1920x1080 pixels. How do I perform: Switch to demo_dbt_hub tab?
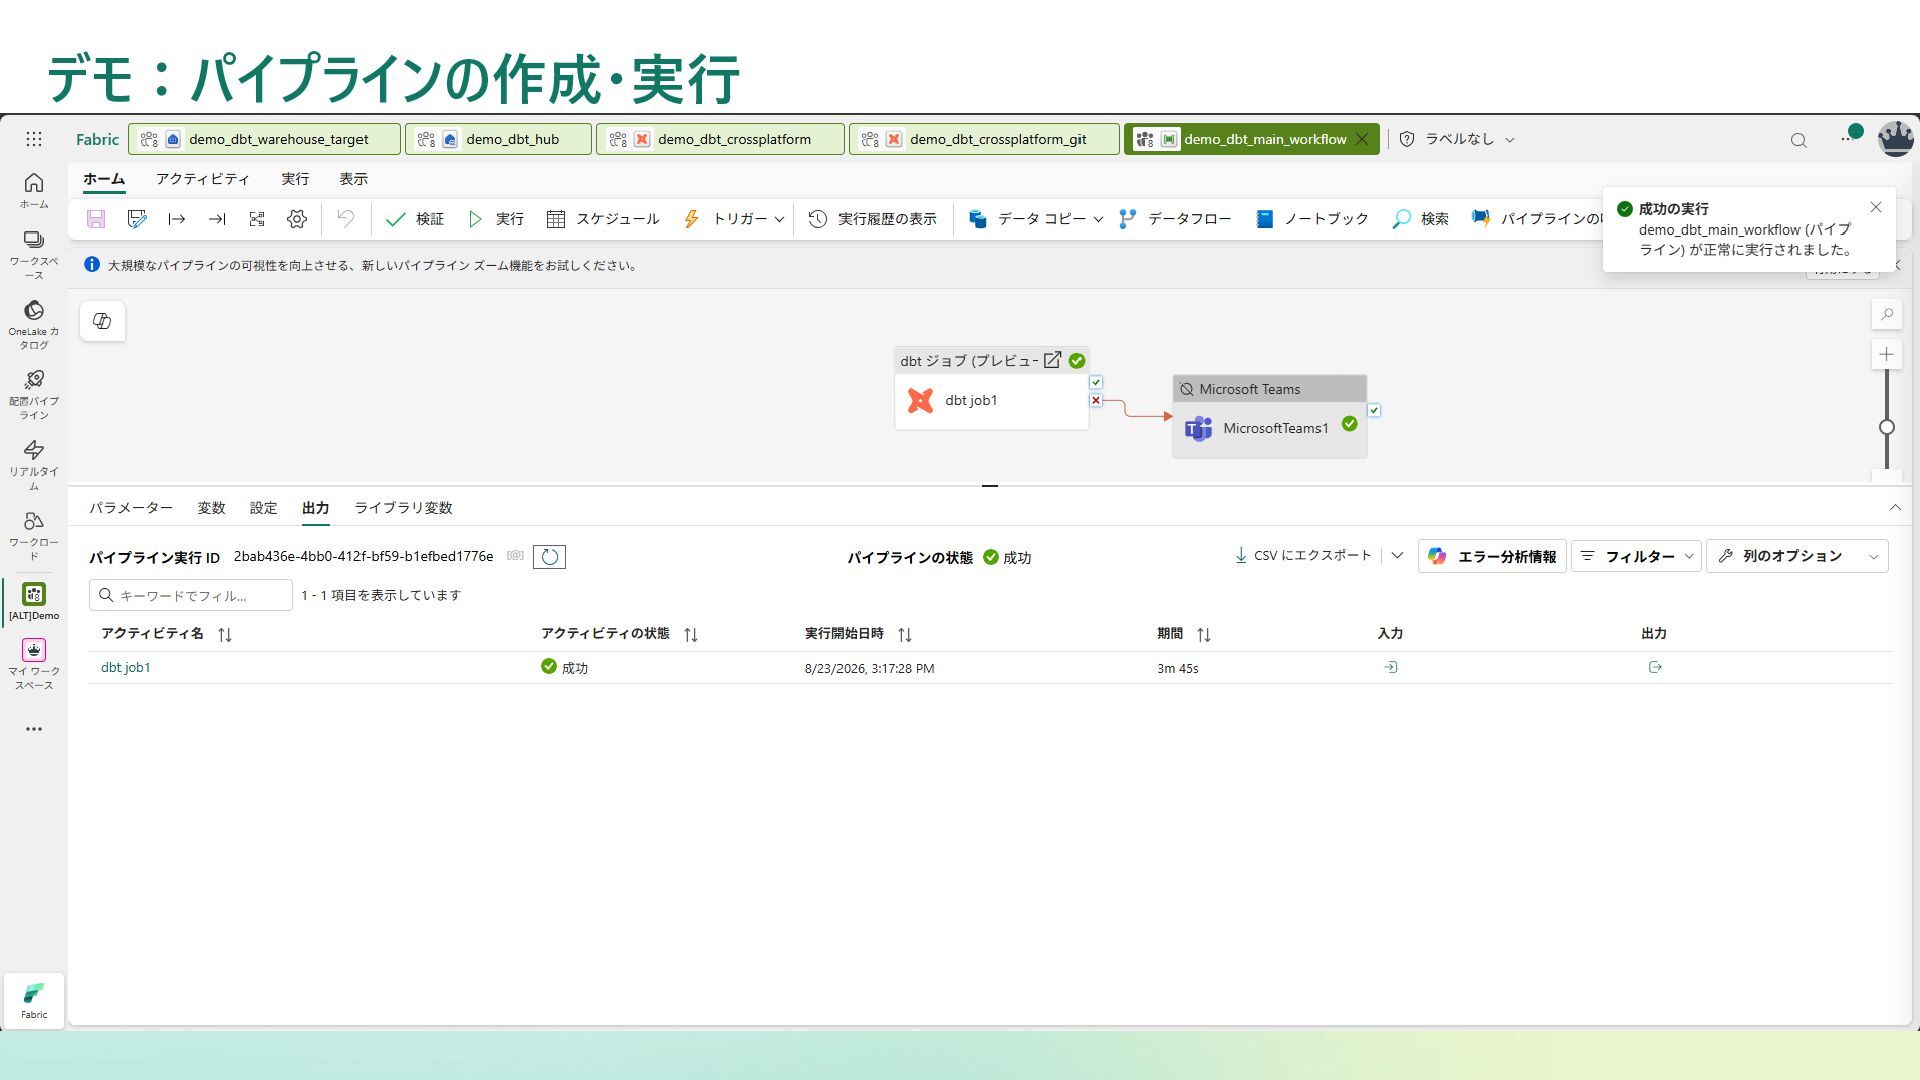pos(498,139)
